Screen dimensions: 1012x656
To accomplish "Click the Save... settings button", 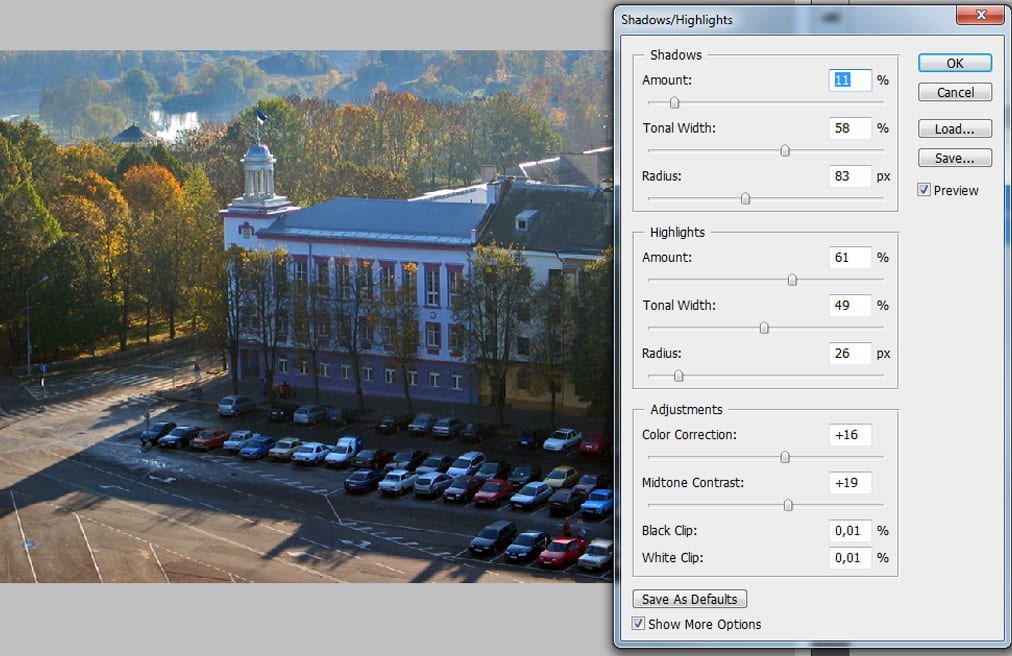I will click(x=955, y=158).
